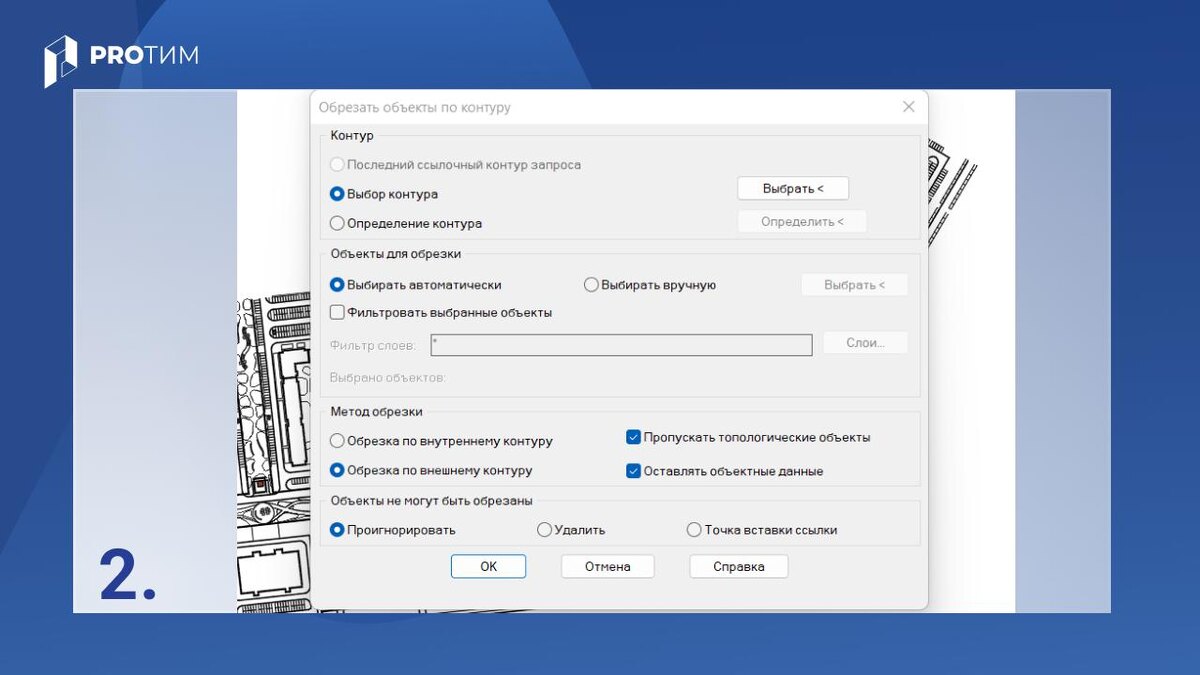Select 'Обрезка по внешнему контуру' option
The width and height of the screenshot is (1200, 675).
(337, 470)
